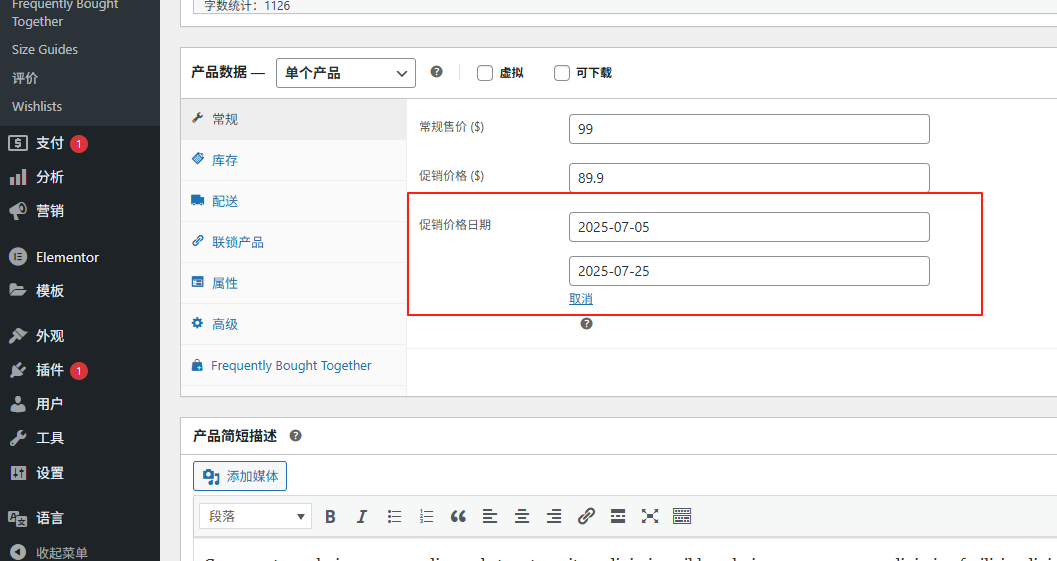Click the 促销价格 input field
1057x561 pixels.
coord(749,178)
